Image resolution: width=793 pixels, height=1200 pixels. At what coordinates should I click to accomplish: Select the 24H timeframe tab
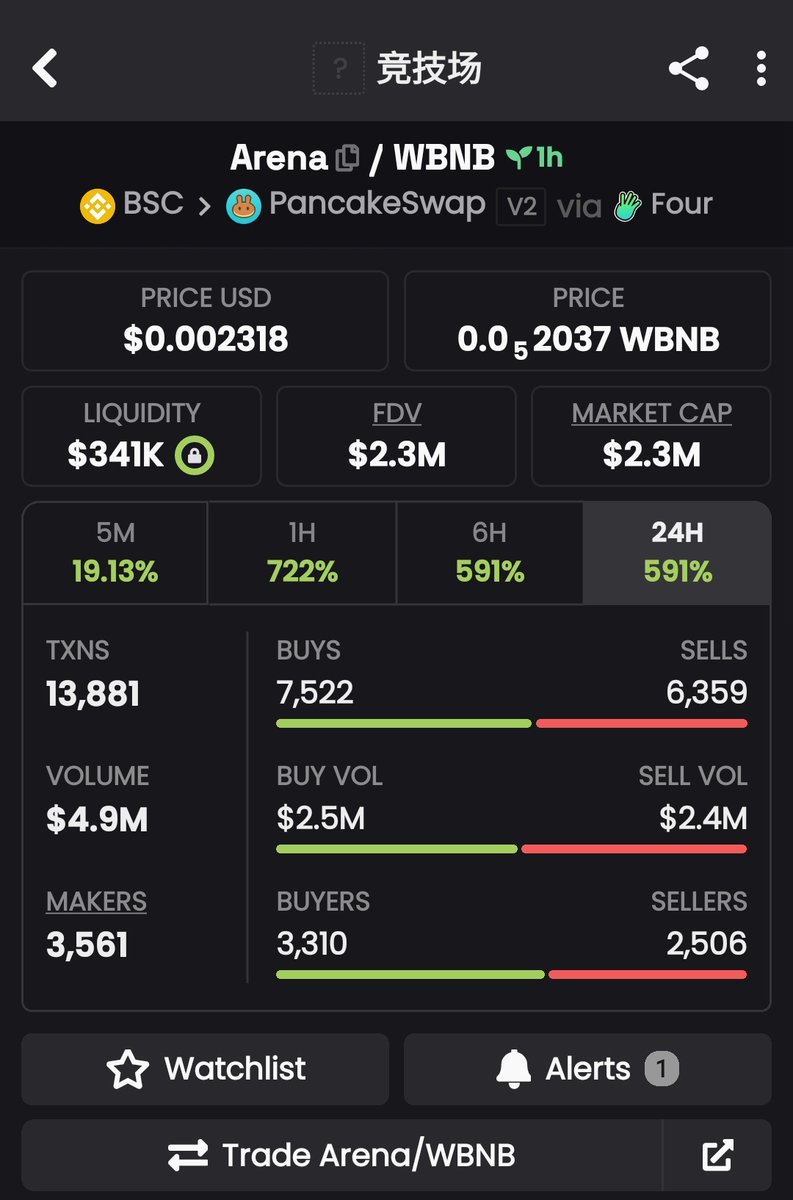click(x=677, y=553)
